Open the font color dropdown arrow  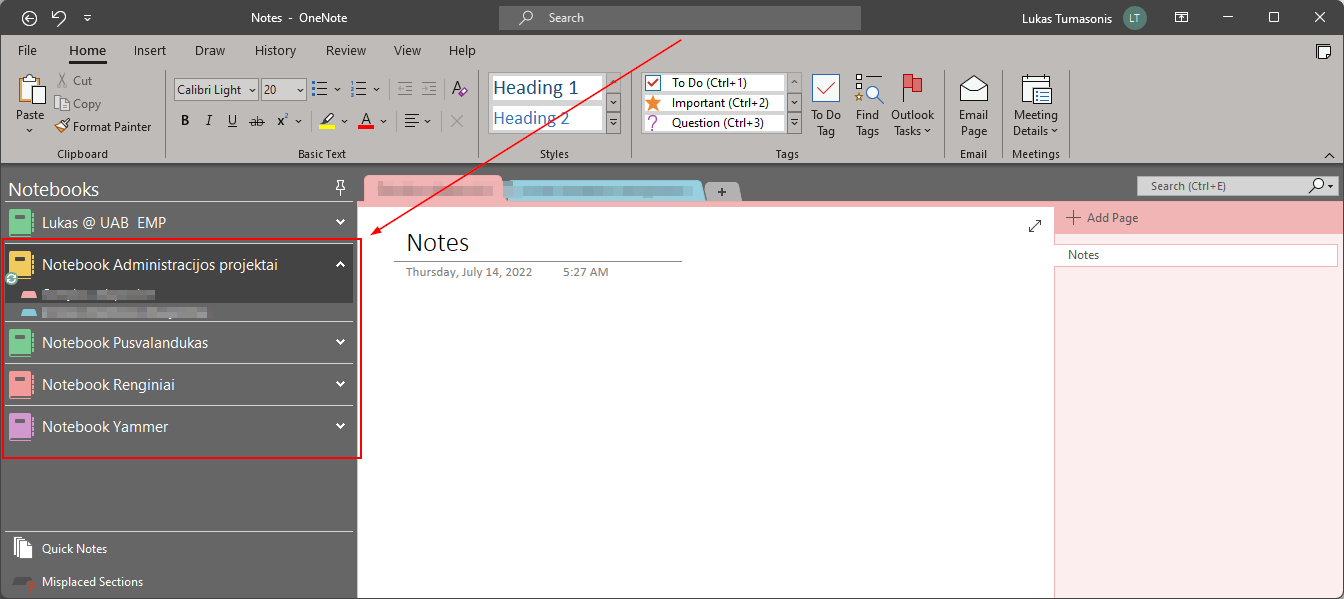coord(385,121)
